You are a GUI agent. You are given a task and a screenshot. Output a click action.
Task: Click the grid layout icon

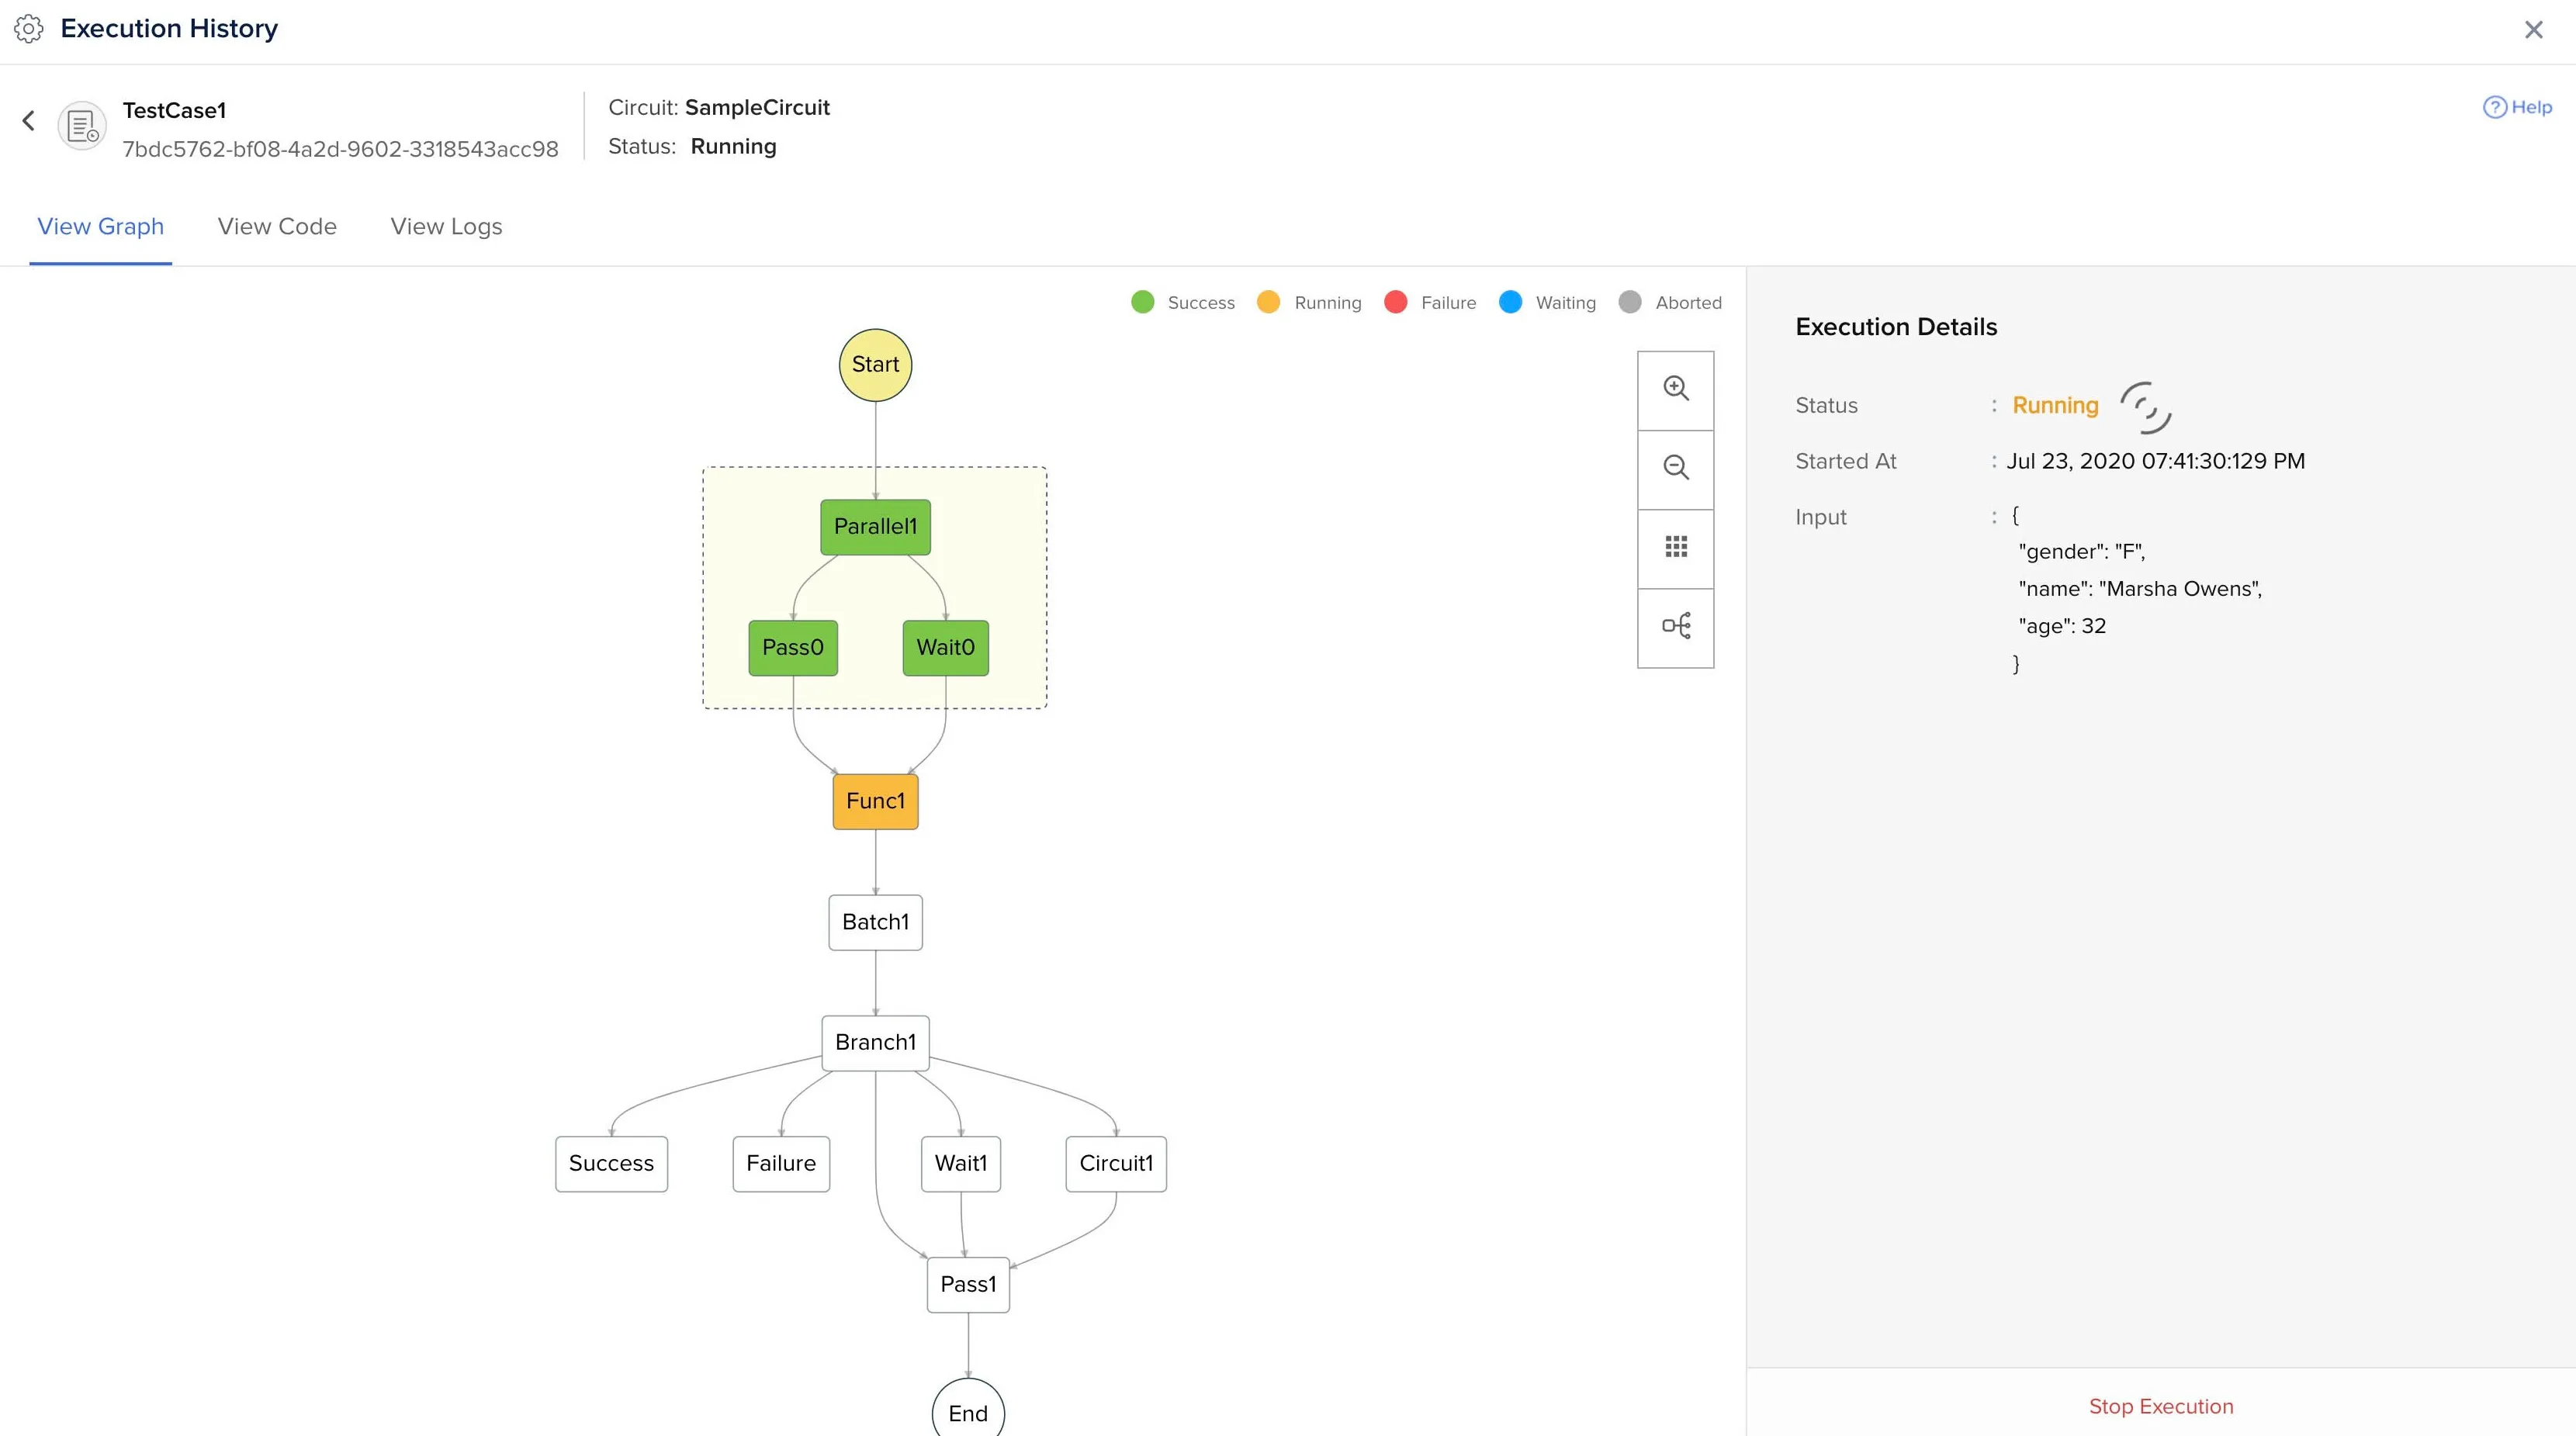point(1675,547)
